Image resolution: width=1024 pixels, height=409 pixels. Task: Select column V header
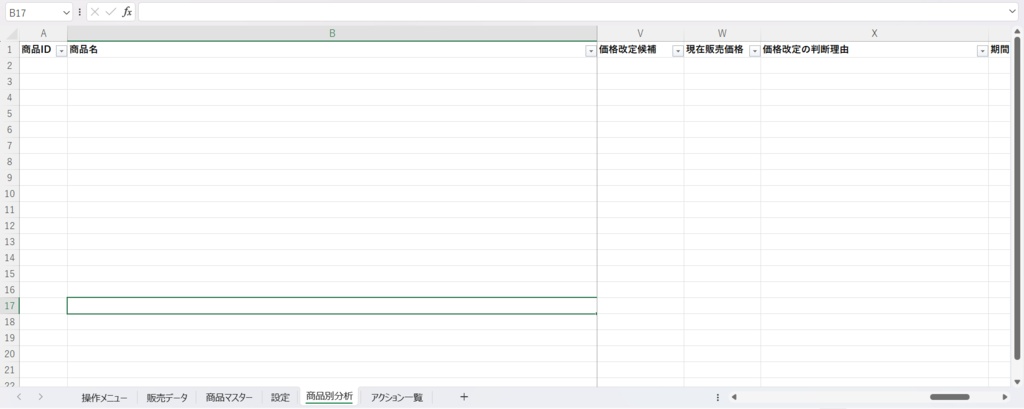tap(641, 33)
